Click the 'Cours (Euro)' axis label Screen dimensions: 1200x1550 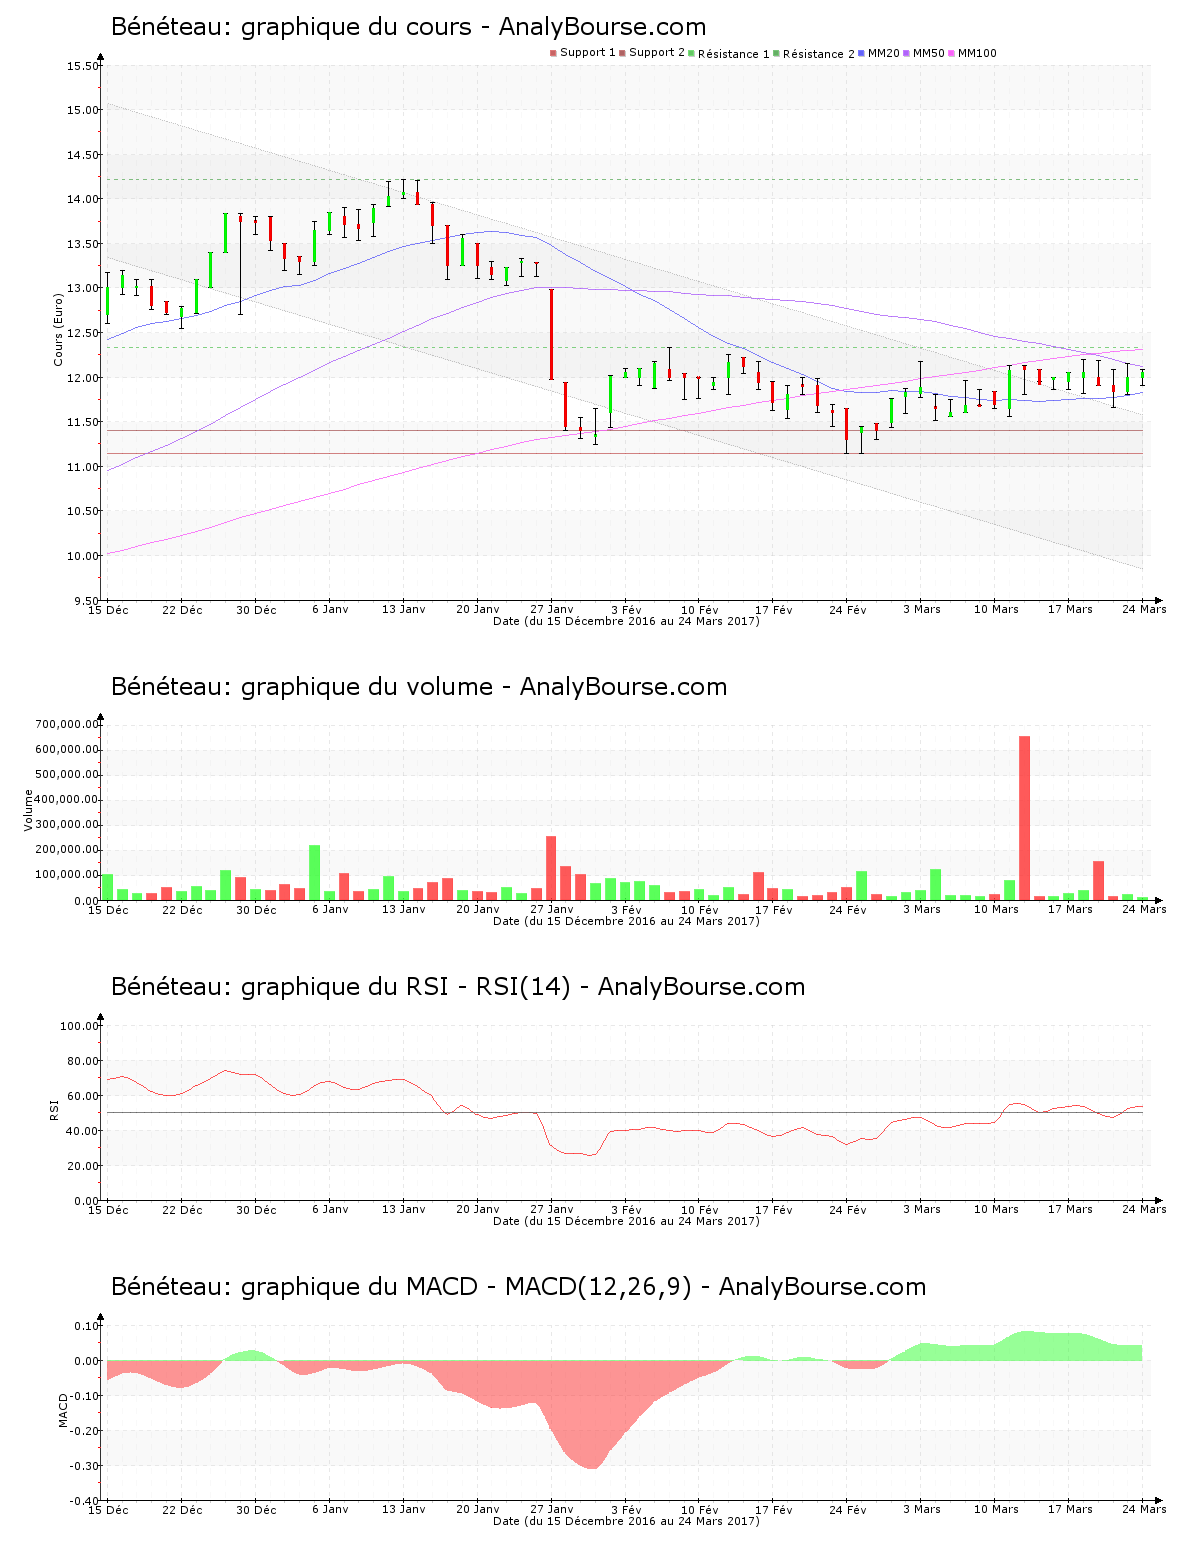tap(58, 329)
